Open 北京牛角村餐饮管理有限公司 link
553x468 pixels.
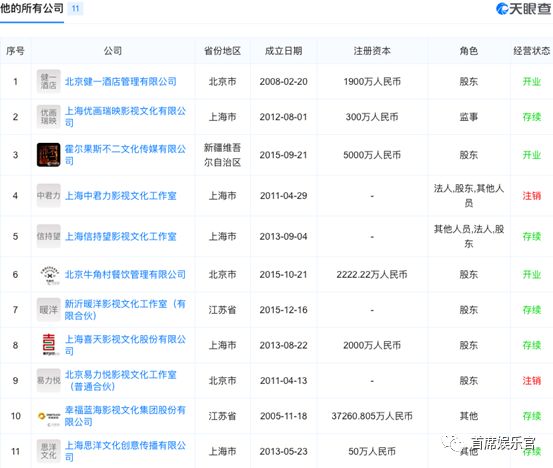click(125, 275)
